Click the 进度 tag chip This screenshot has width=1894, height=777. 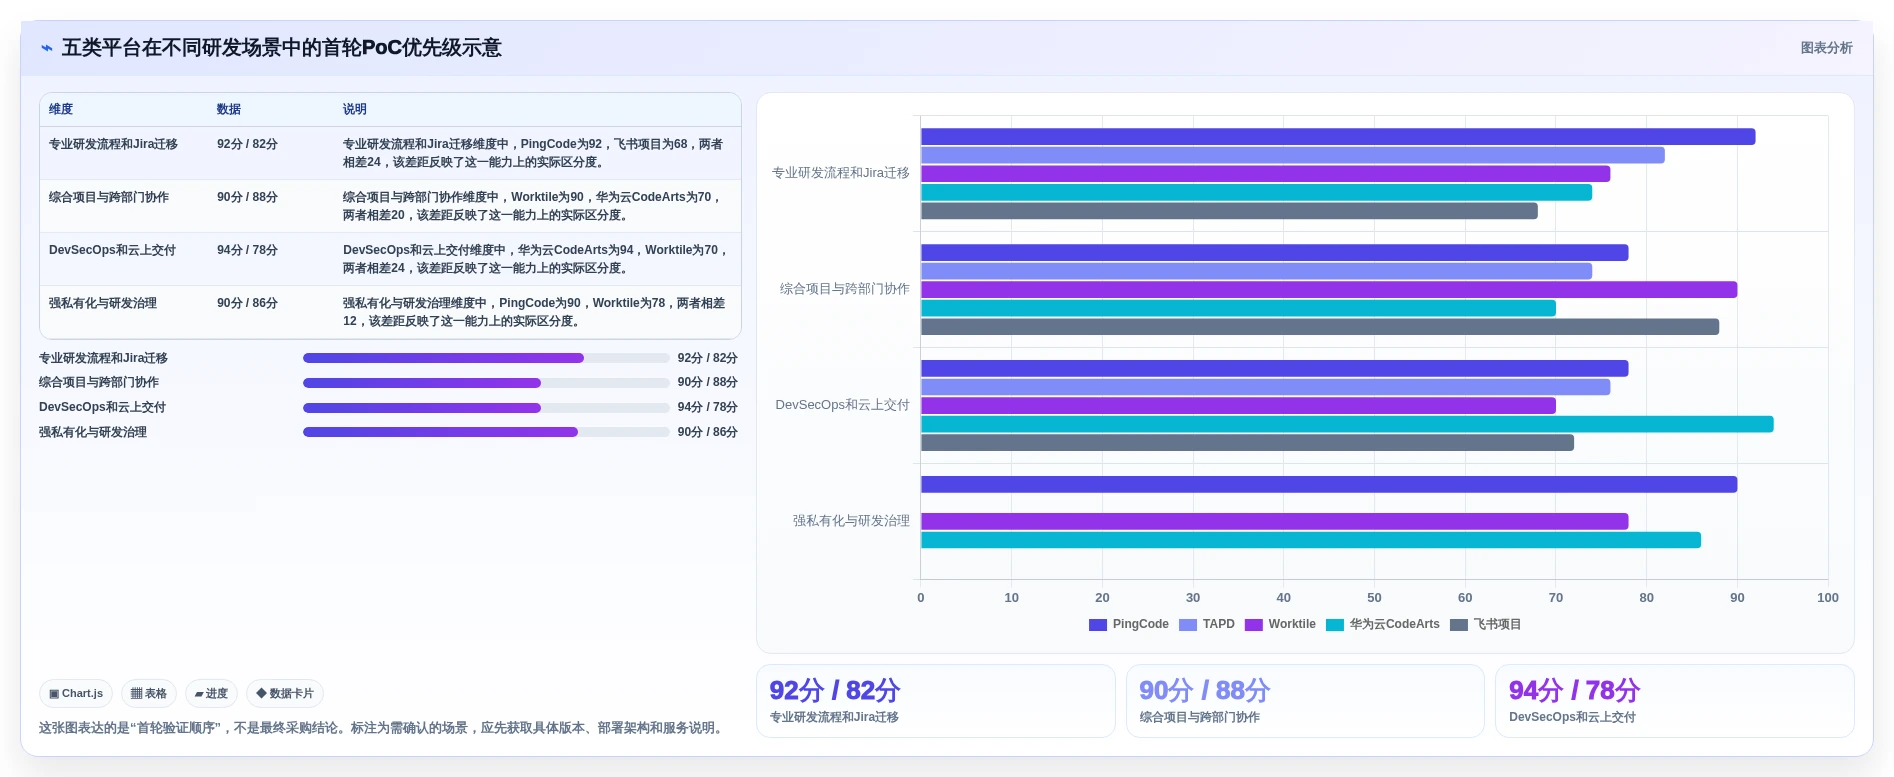(x=211, y=693)
